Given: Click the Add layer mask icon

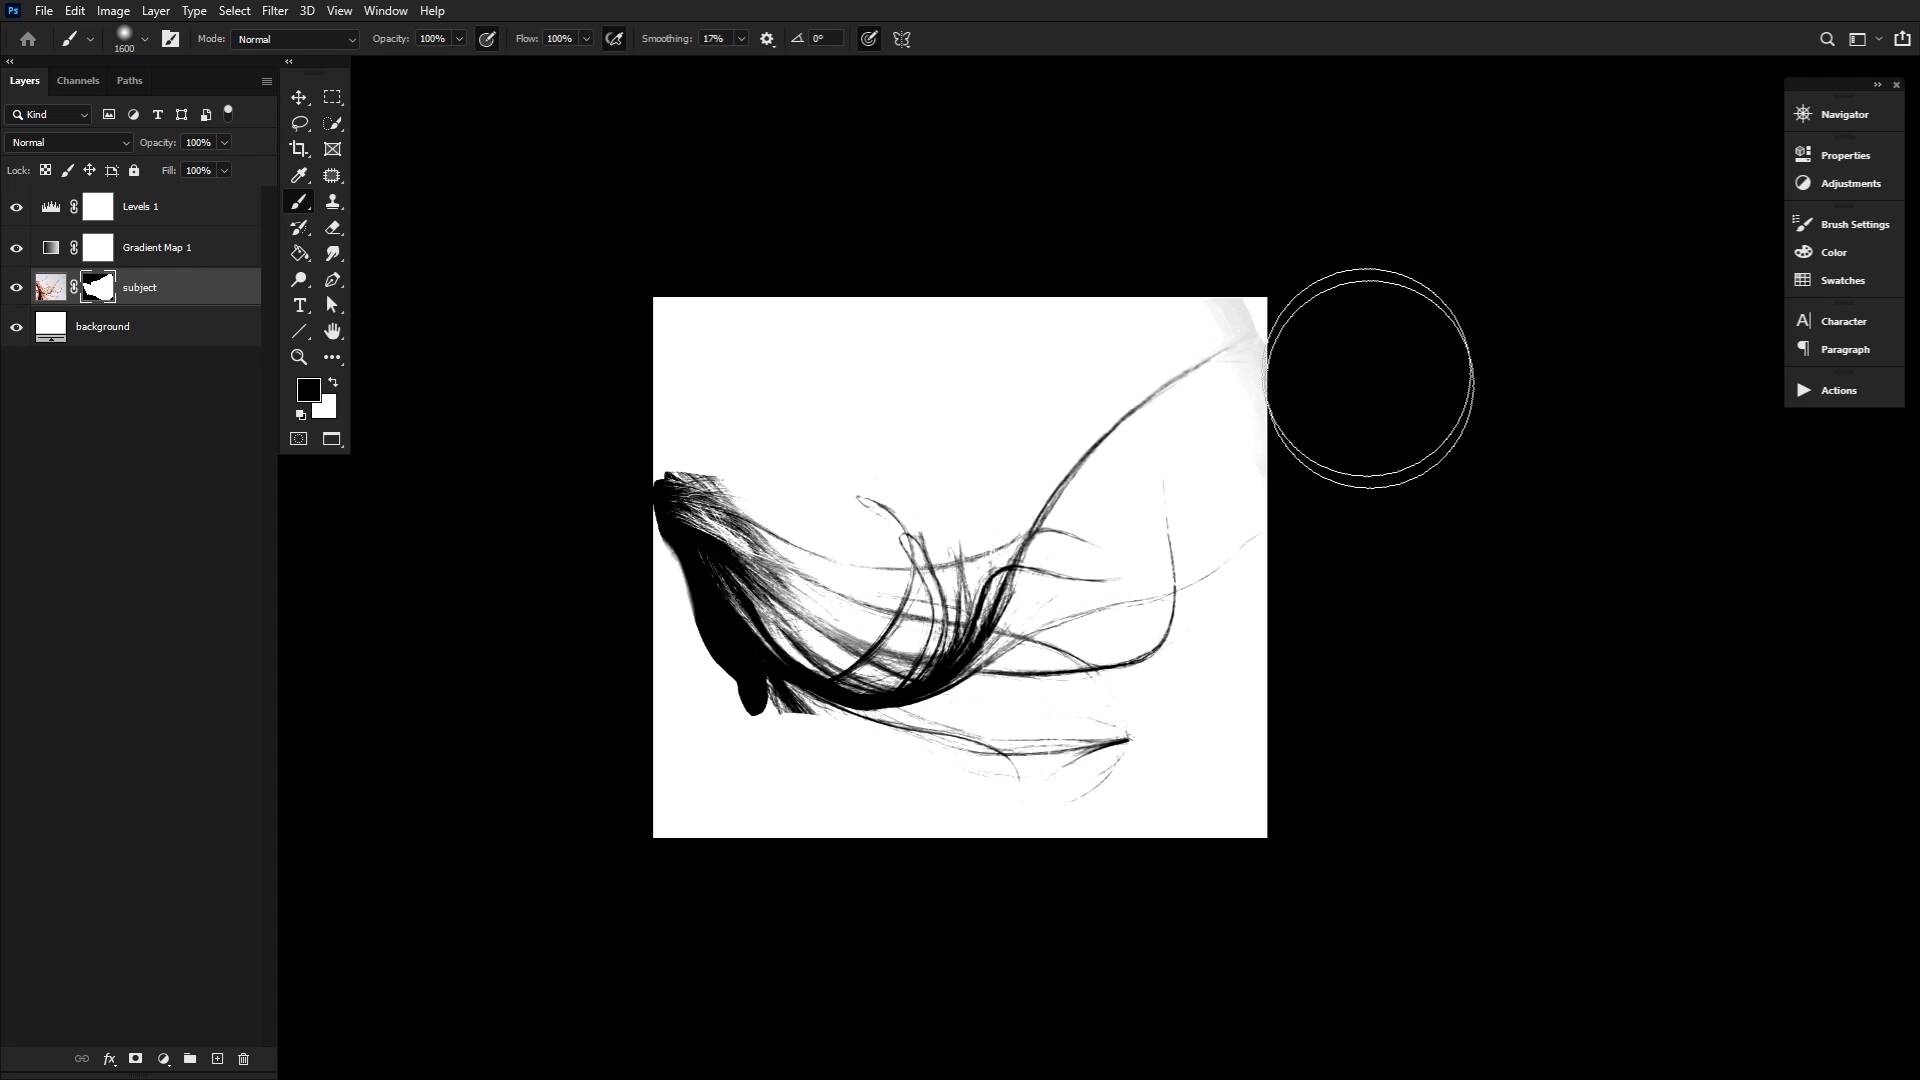Looking at the screenshot, I should click(x=135, y=1058).
